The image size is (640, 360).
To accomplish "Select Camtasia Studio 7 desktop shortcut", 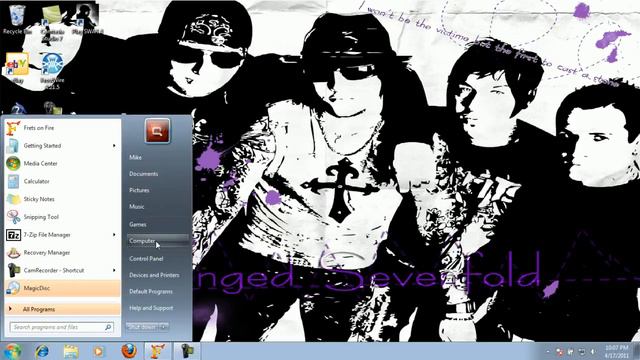I will [x=53, y=24].
